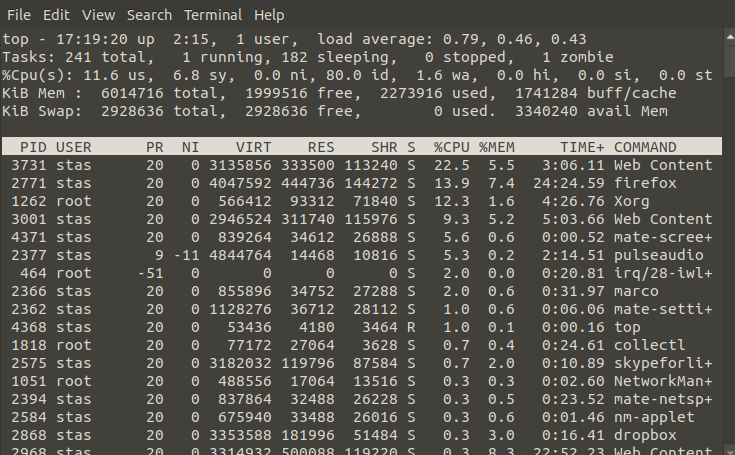Click the %MEM column header
The height and width of the screenshot is (455, 735).
click(x=496, y=147)
